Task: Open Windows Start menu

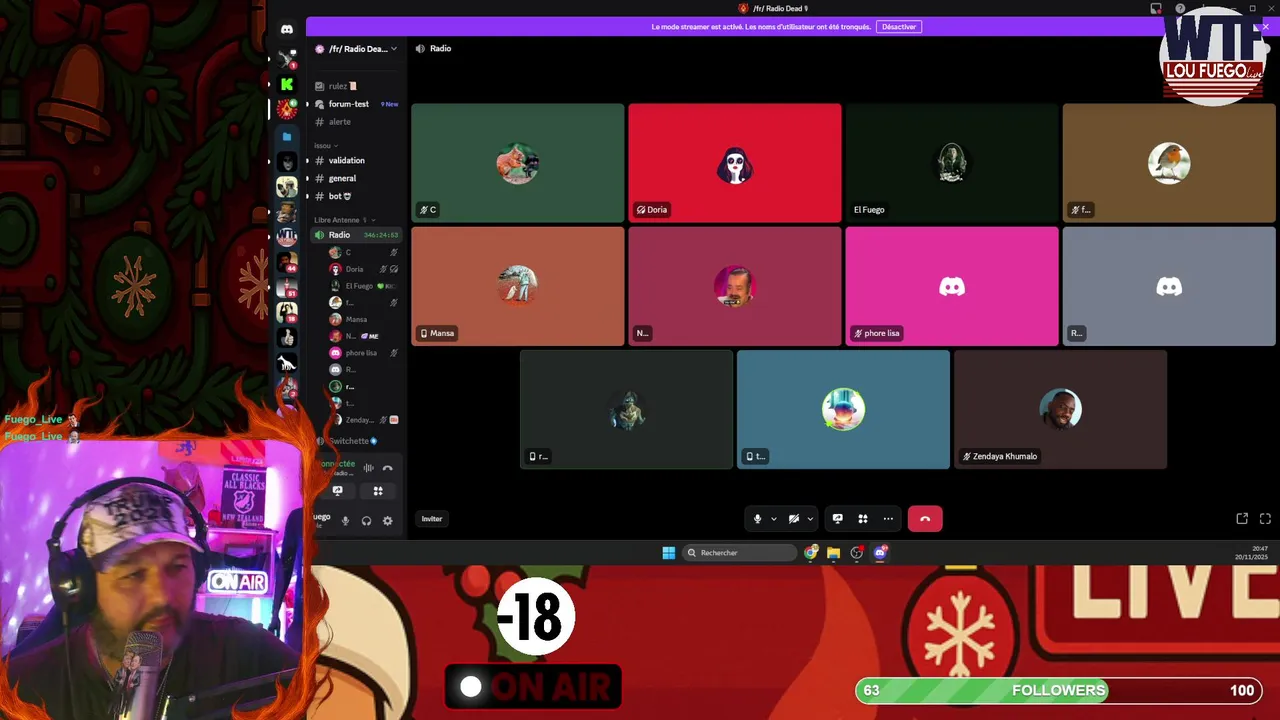Action: (x=668, y=553)
